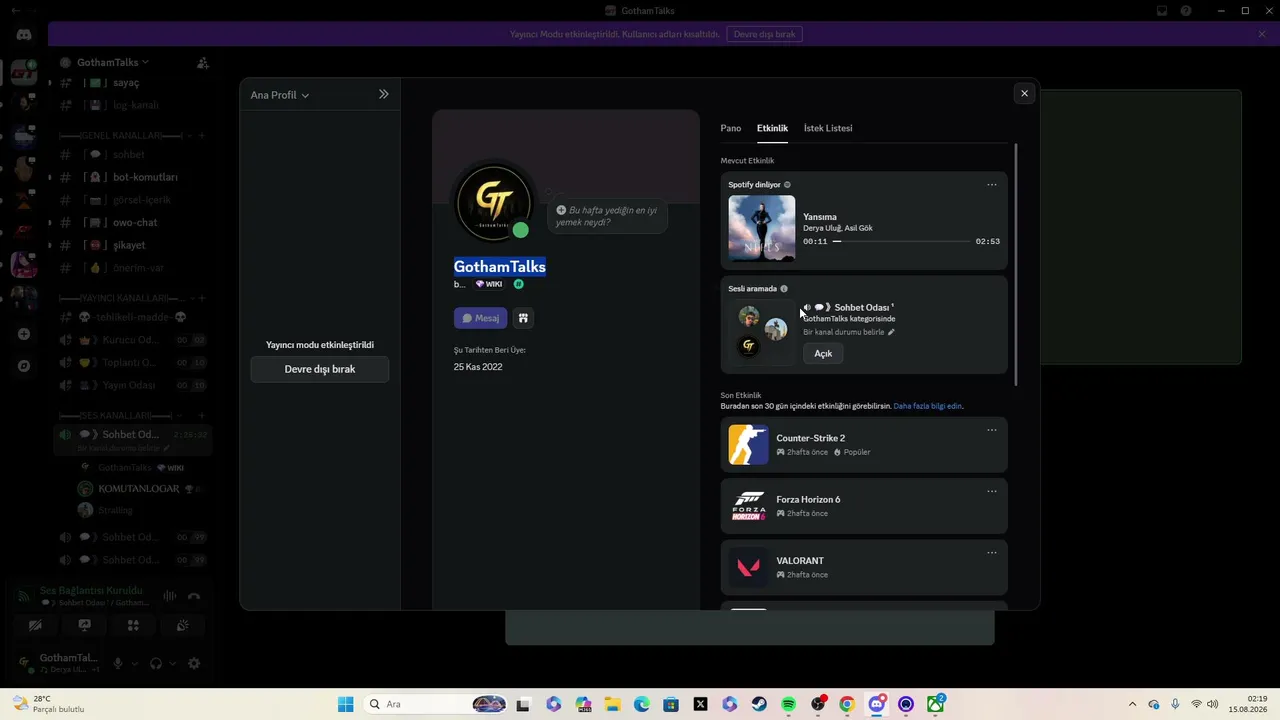Click KOMUTANLOGAR in the voice channel
1280x720 pixels.
138,489
